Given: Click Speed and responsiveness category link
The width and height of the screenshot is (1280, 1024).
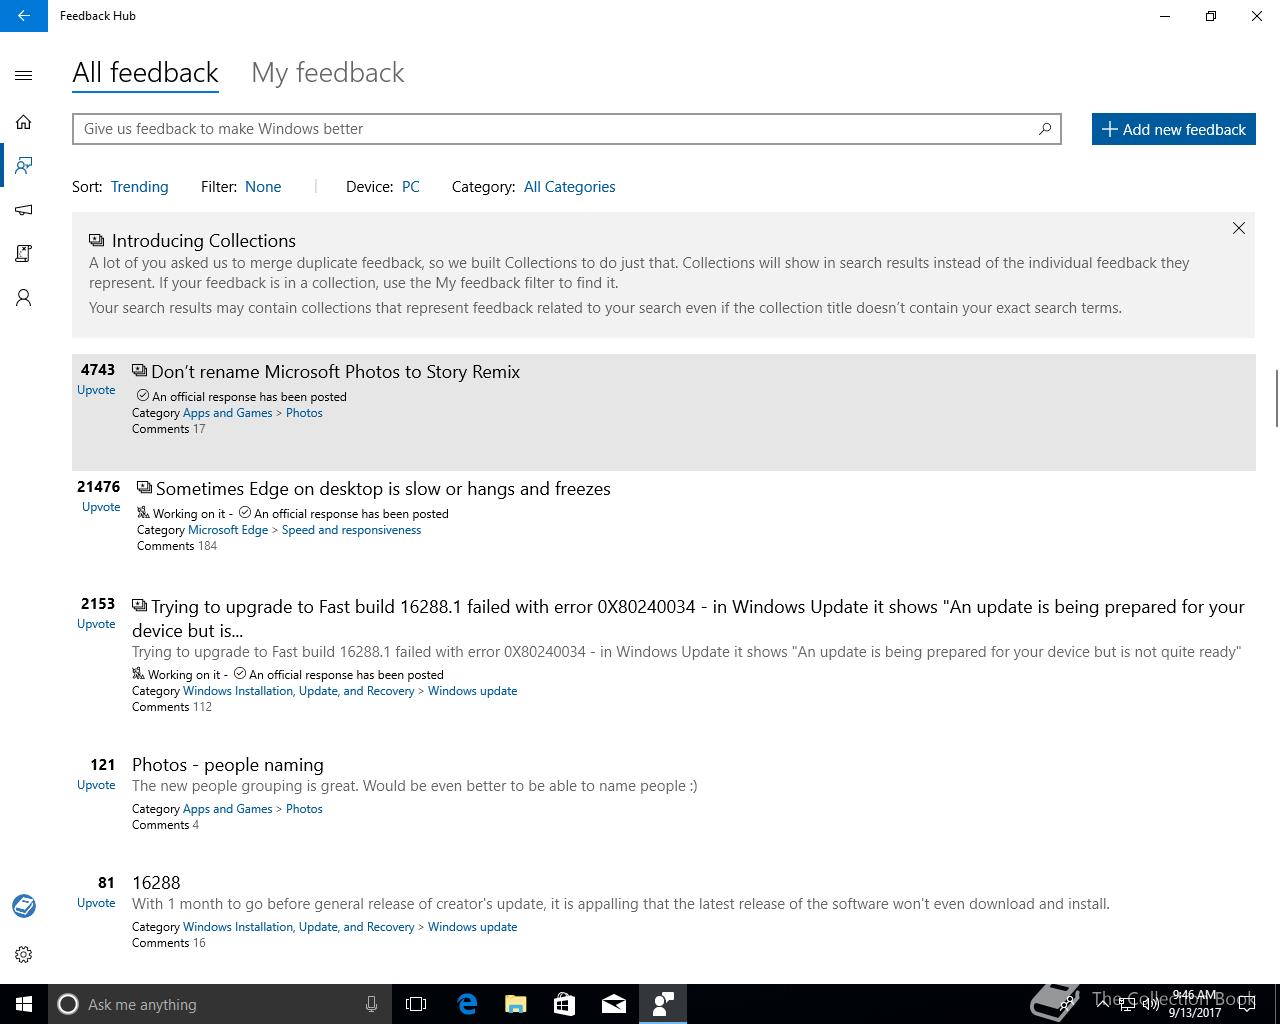Looking at the screenshot, I should click(351, 530).
